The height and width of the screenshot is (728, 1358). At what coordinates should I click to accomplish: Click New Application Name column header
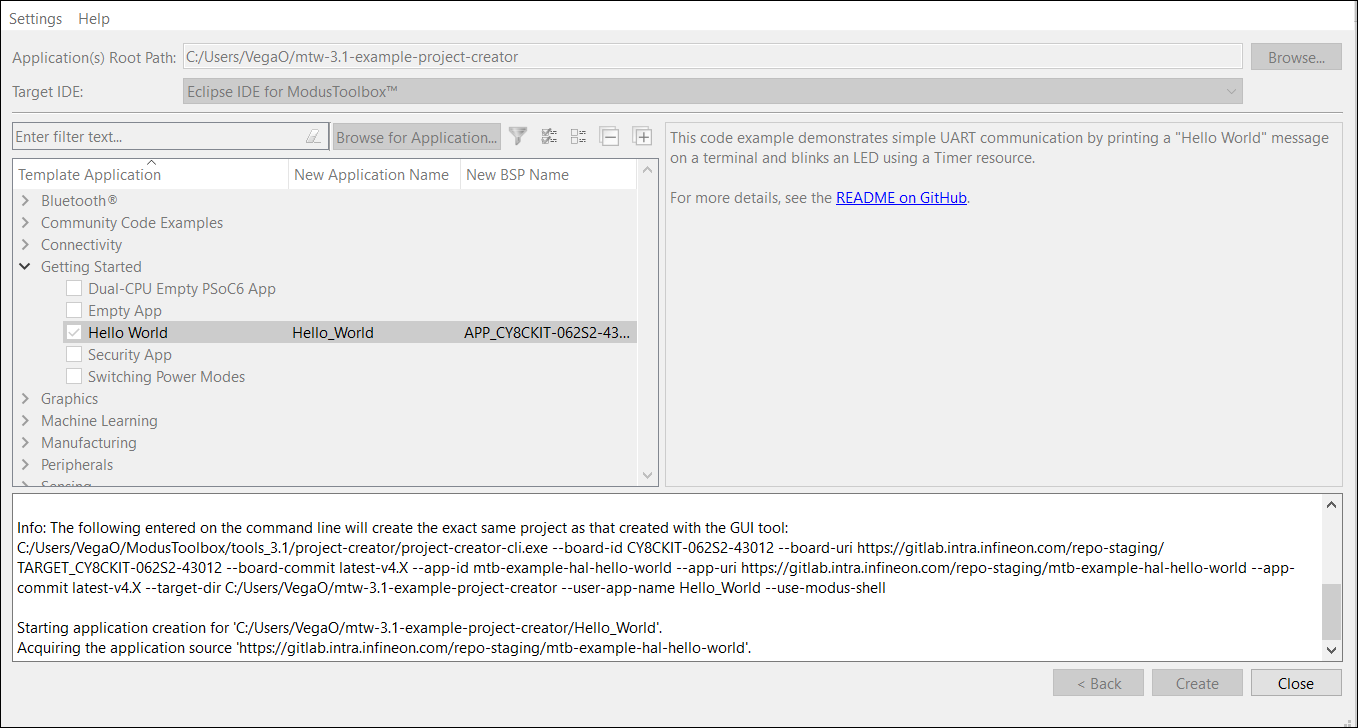tap(375, 174)
